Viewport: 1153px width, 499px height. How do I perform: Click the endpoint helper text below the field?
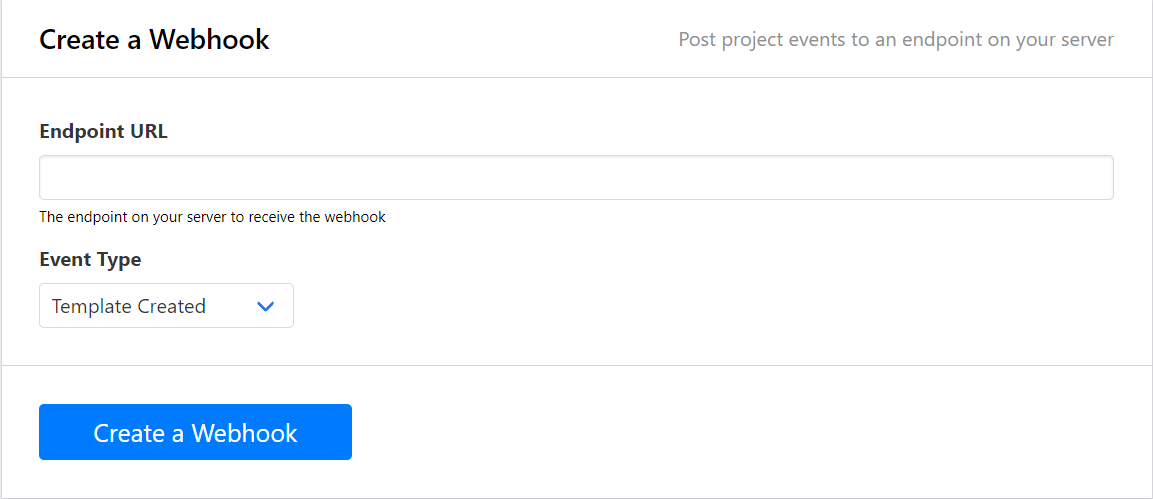[x=212, y=217]
